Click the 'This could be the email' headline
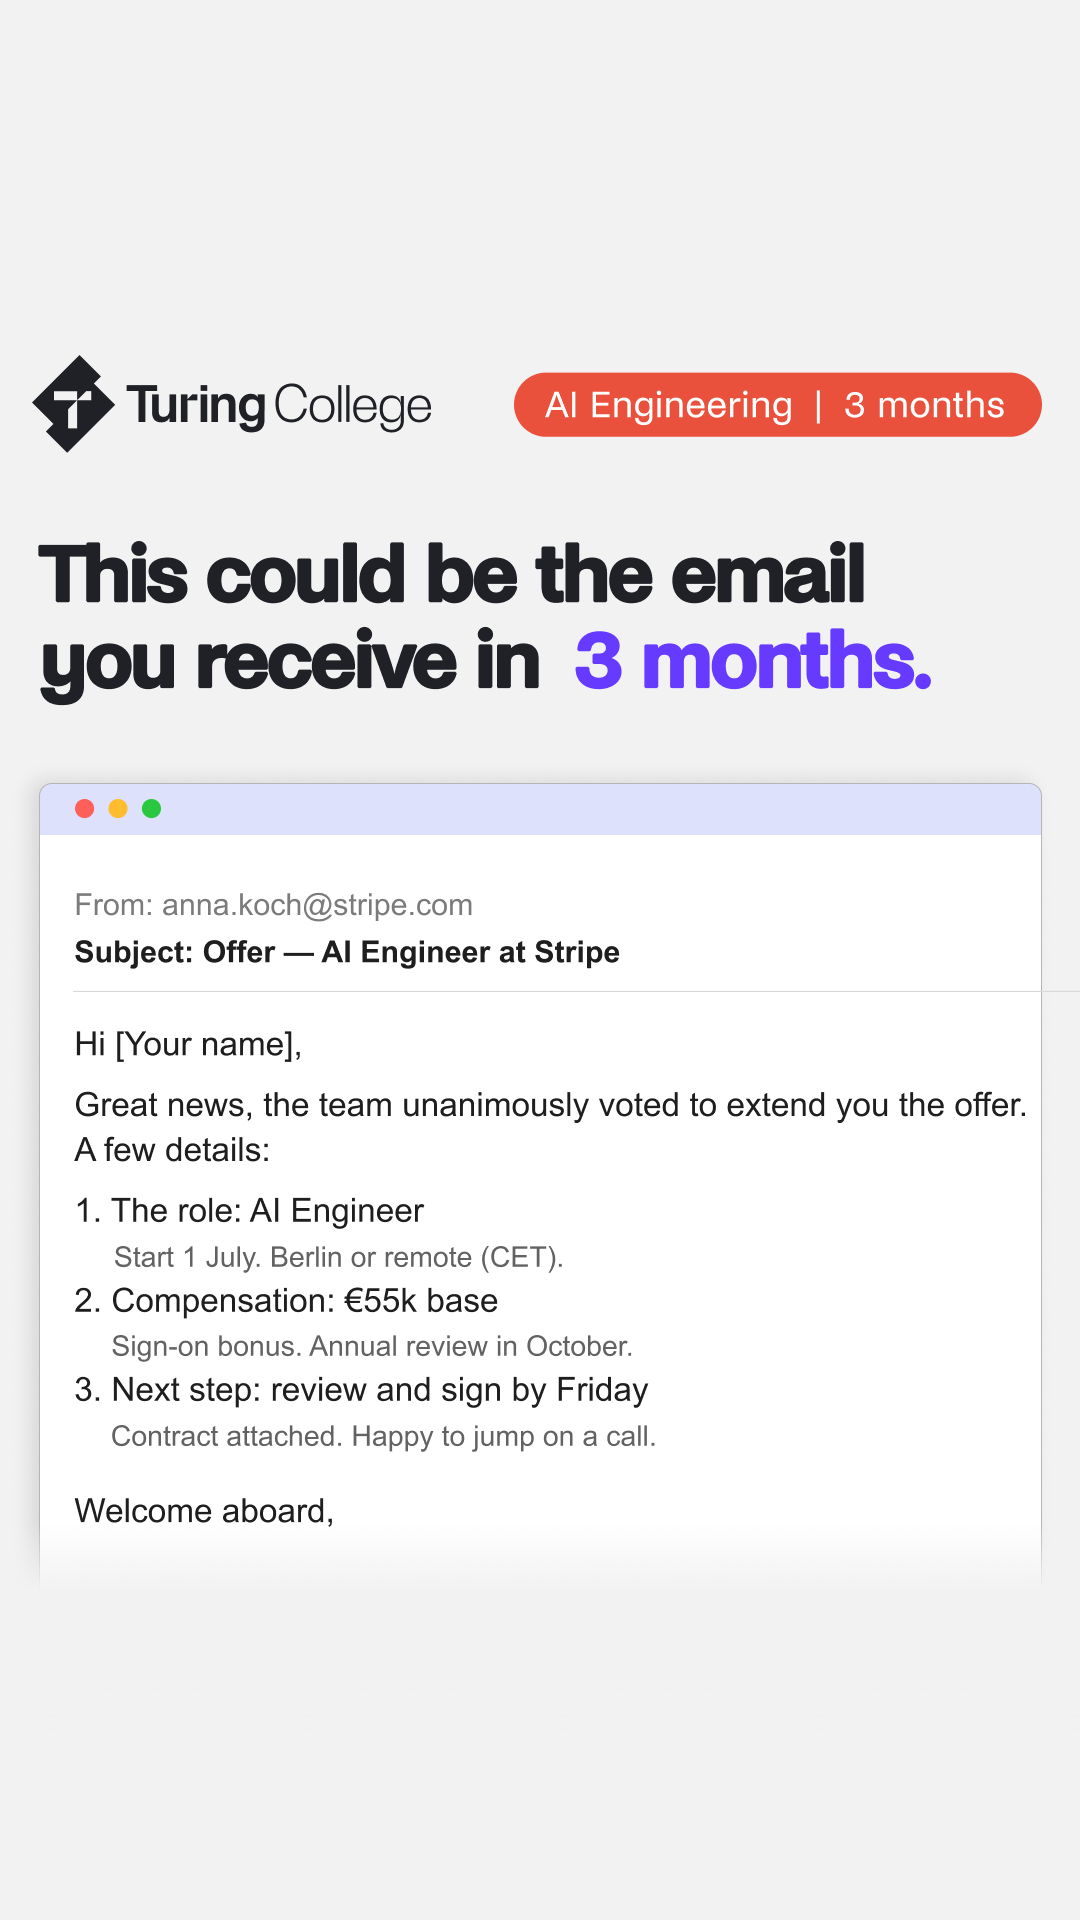The height and width of the screenshot is (1920, 1080). (x=451, y=574)
